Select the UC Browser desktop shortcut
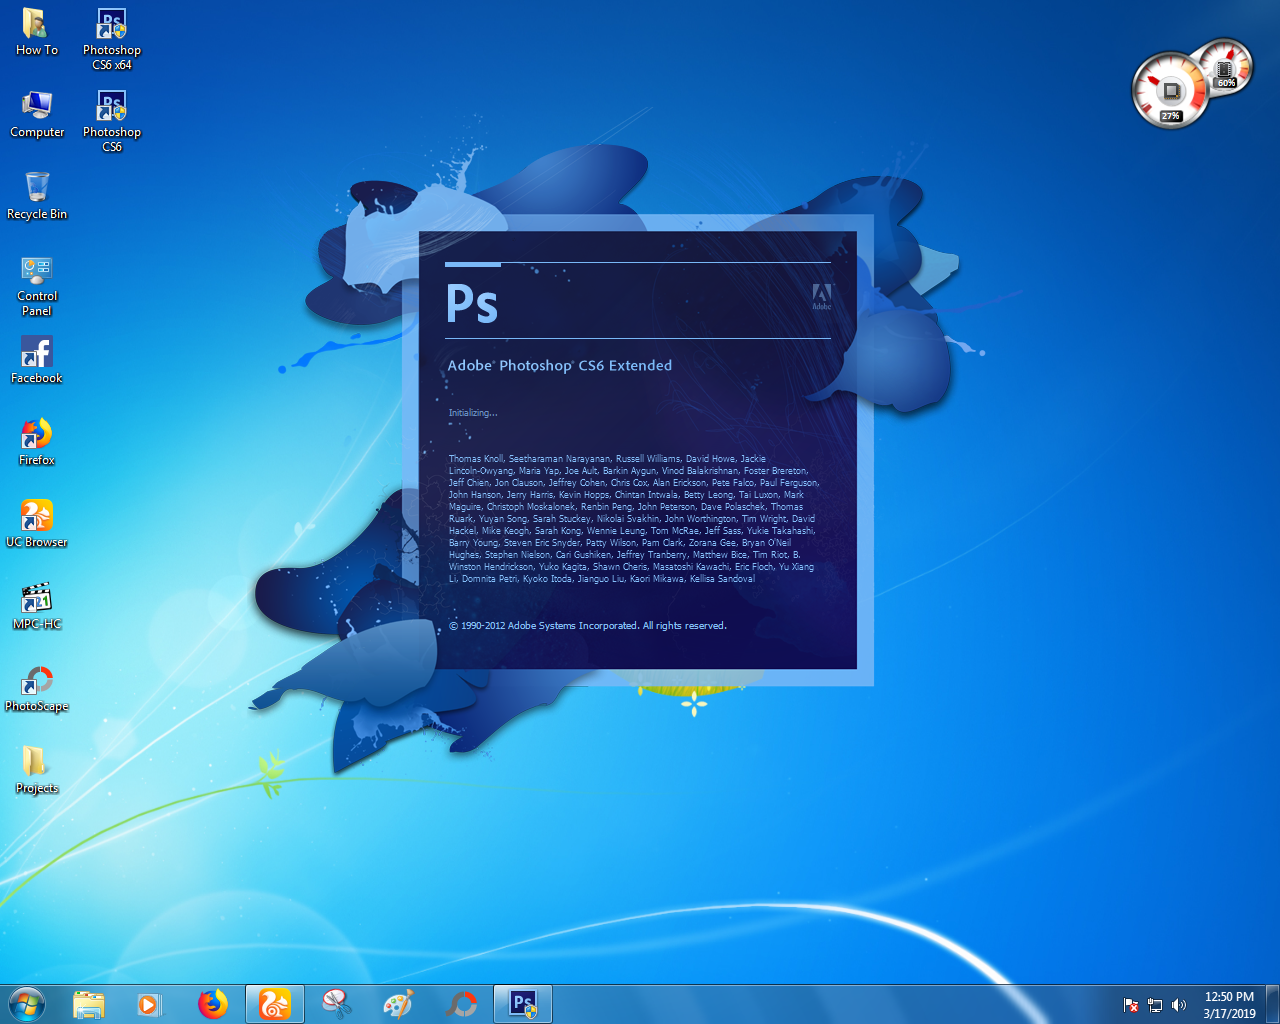 click(x=37, y=524)
